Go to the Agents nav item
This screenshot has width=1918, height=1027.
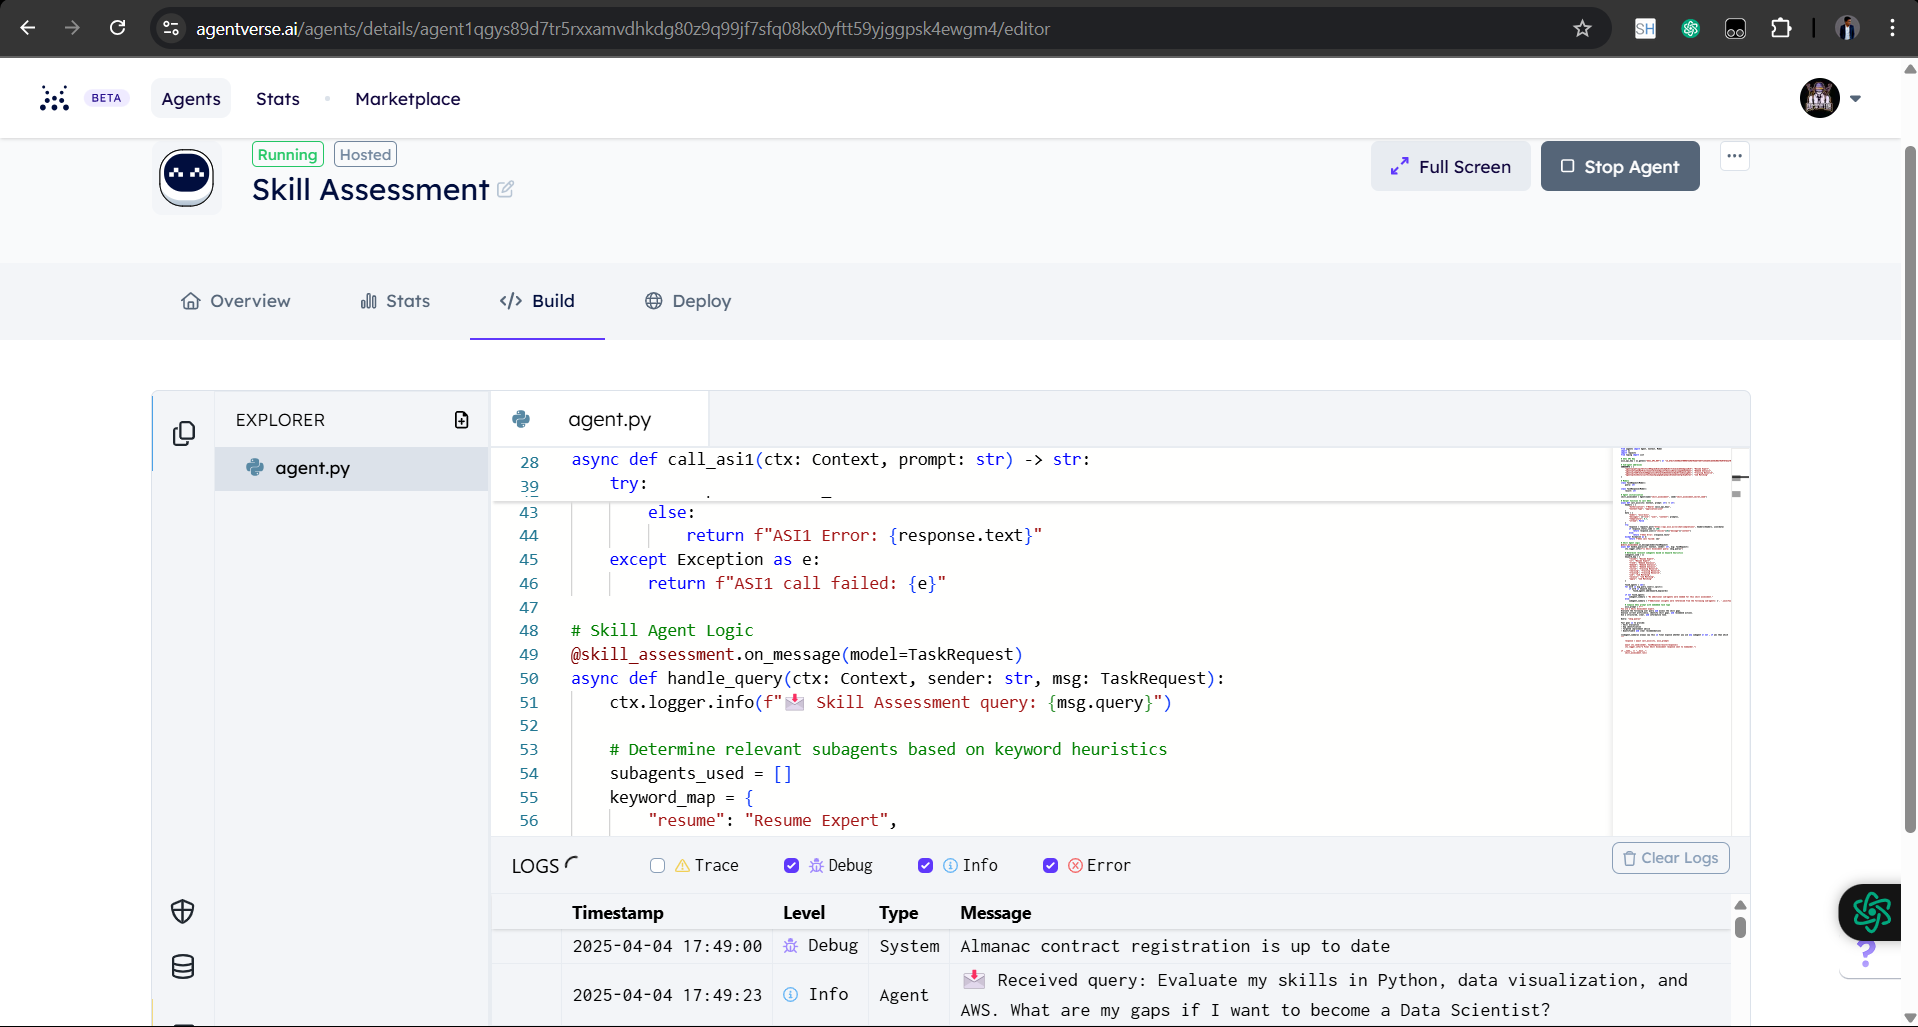[x=191, y=98]
